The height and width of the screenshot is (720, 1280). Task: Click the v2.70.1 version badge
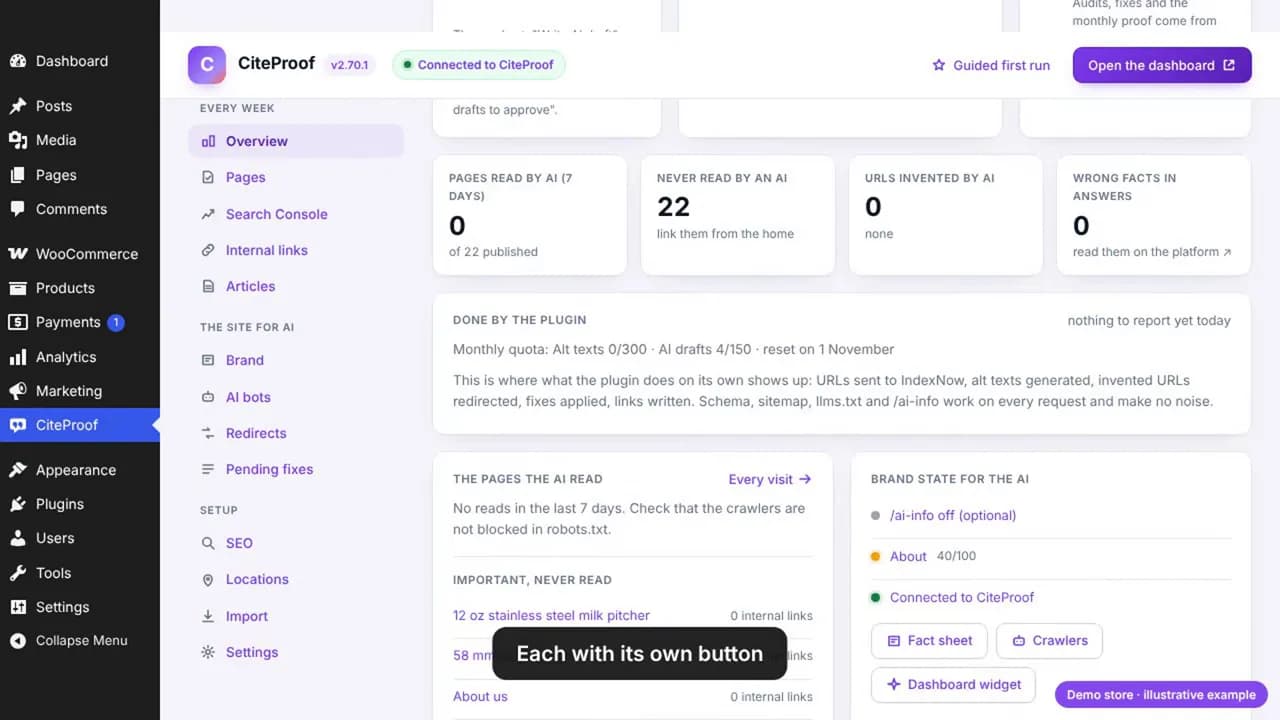click(x=350, y=65)
